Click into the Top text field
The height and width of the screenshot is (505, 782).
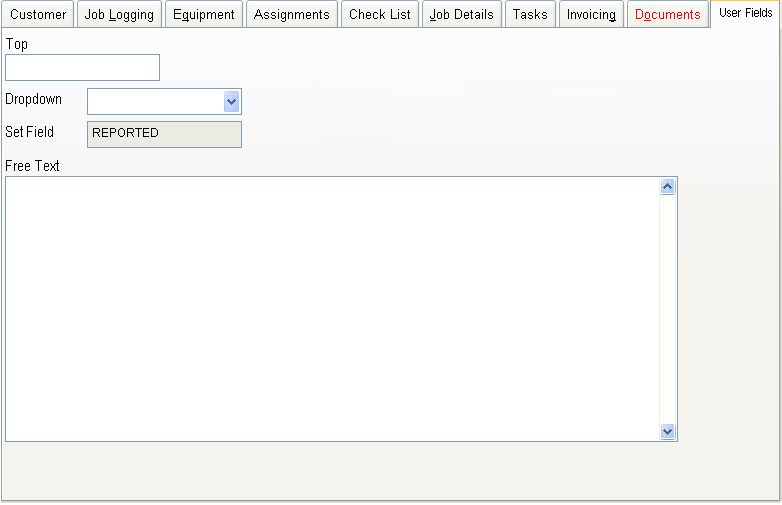[82, 67]
